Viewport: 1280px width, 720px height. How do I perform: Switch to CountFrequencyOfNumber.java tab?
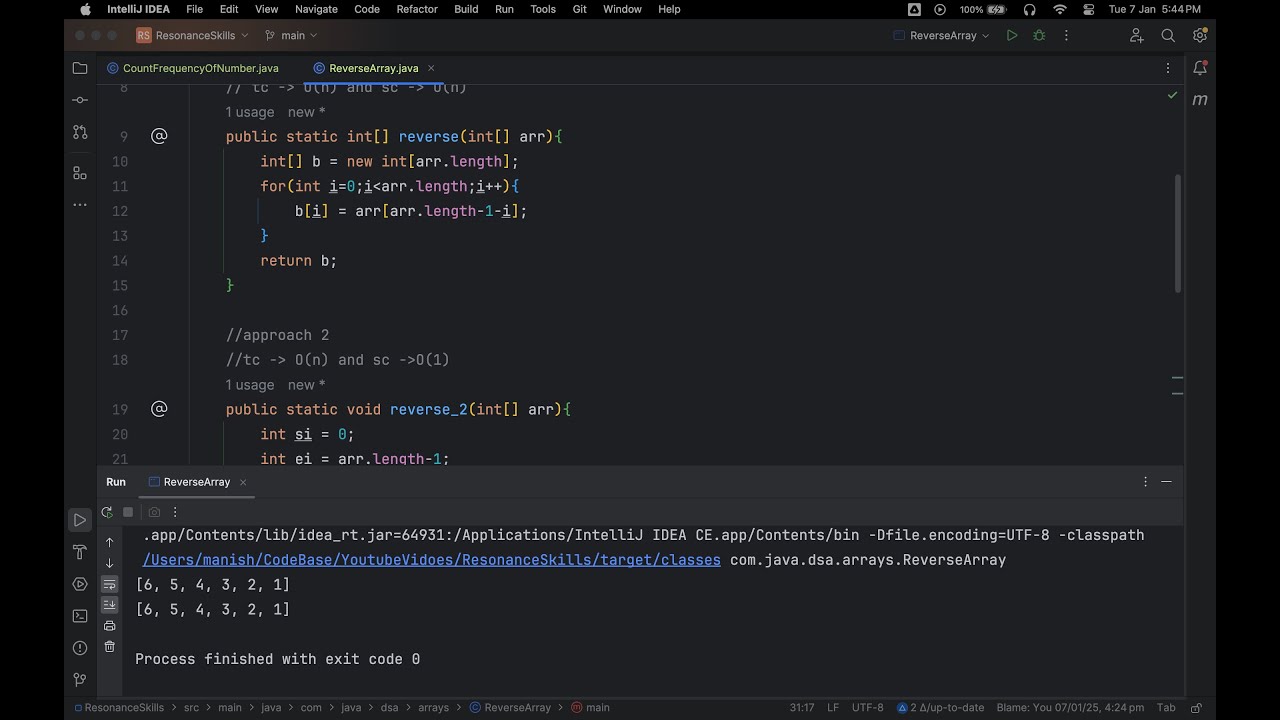click(x=193, y=68)
